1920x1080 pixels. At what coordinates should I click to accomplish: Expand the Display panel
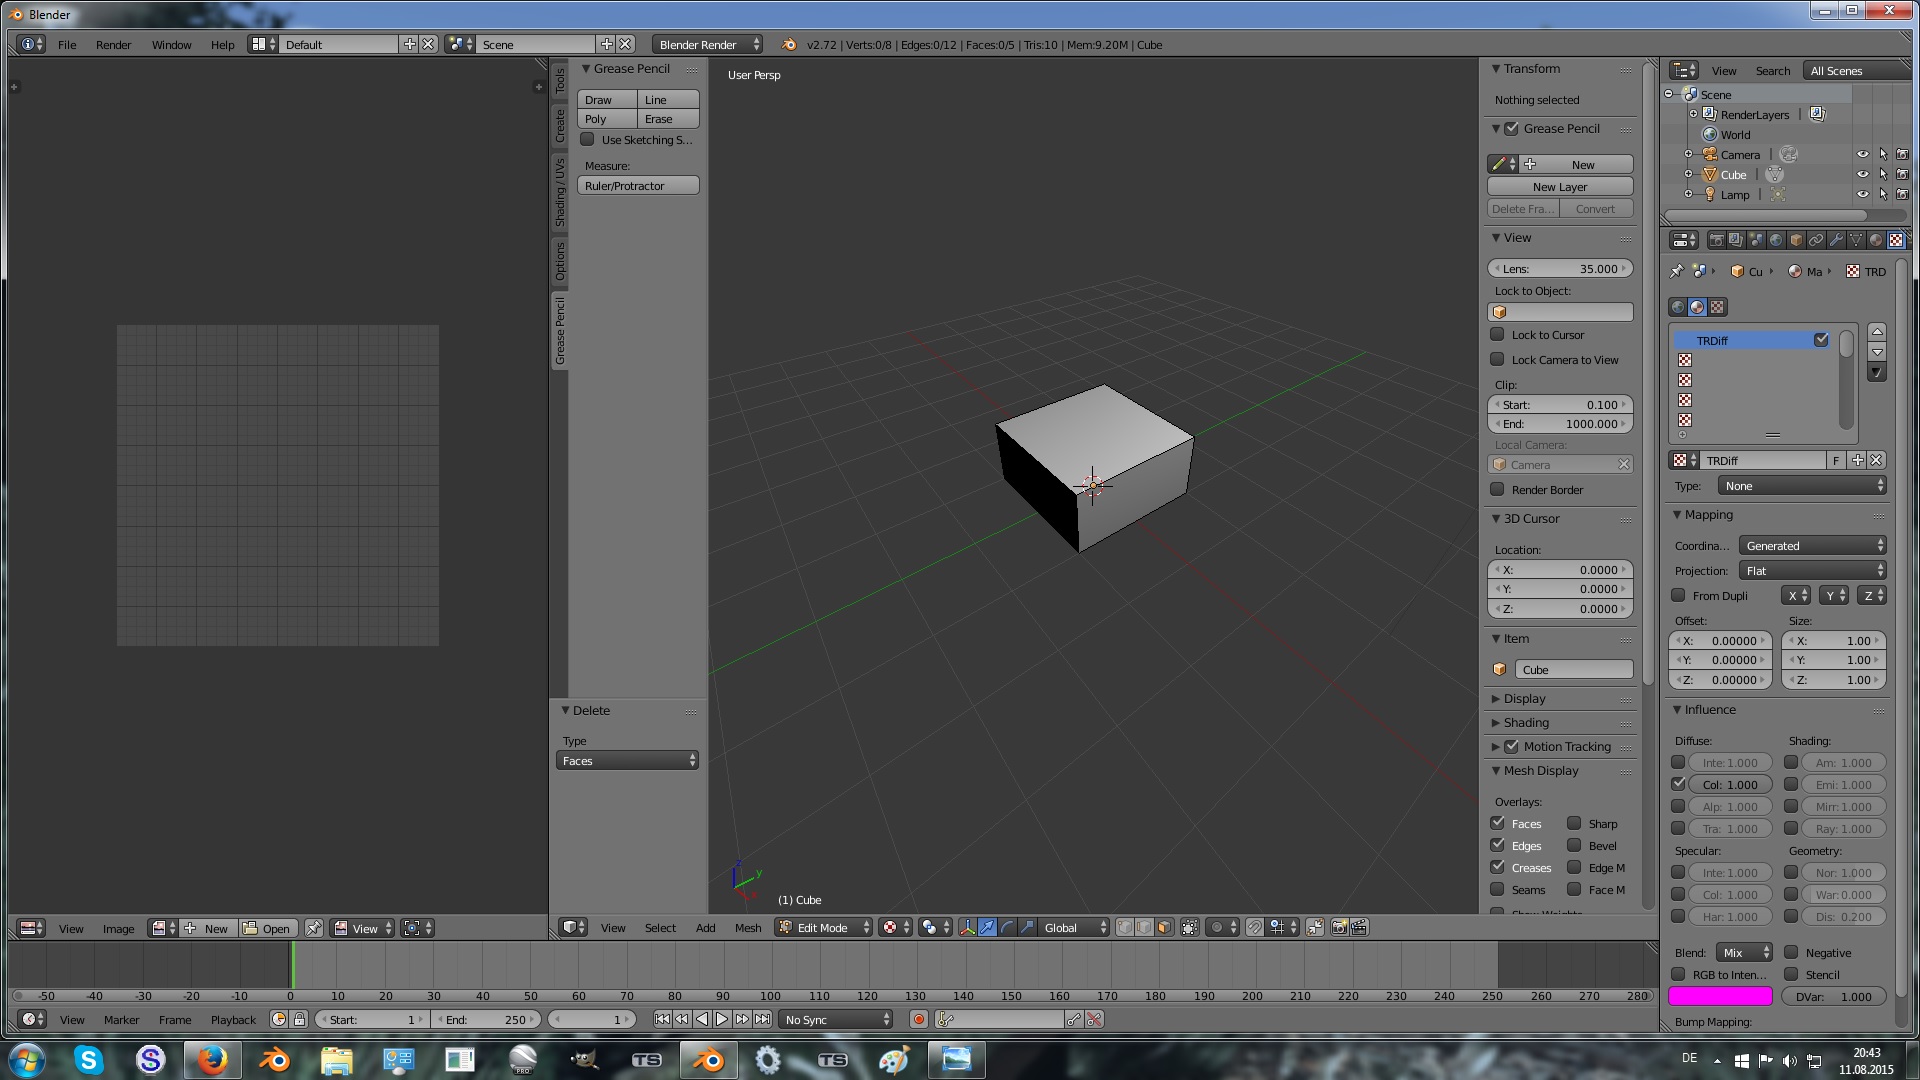[x=1524, y=699]
